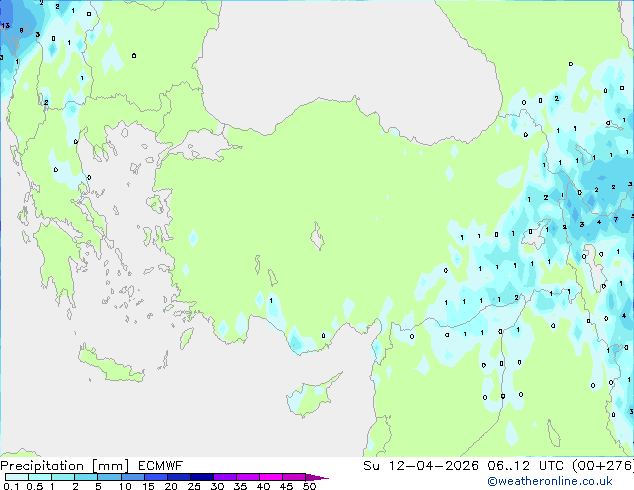The height and width of the screenshot is (490, 634).
Task: Pick the 20–25 mm dark blue swatch
Action: coord(178,477)
